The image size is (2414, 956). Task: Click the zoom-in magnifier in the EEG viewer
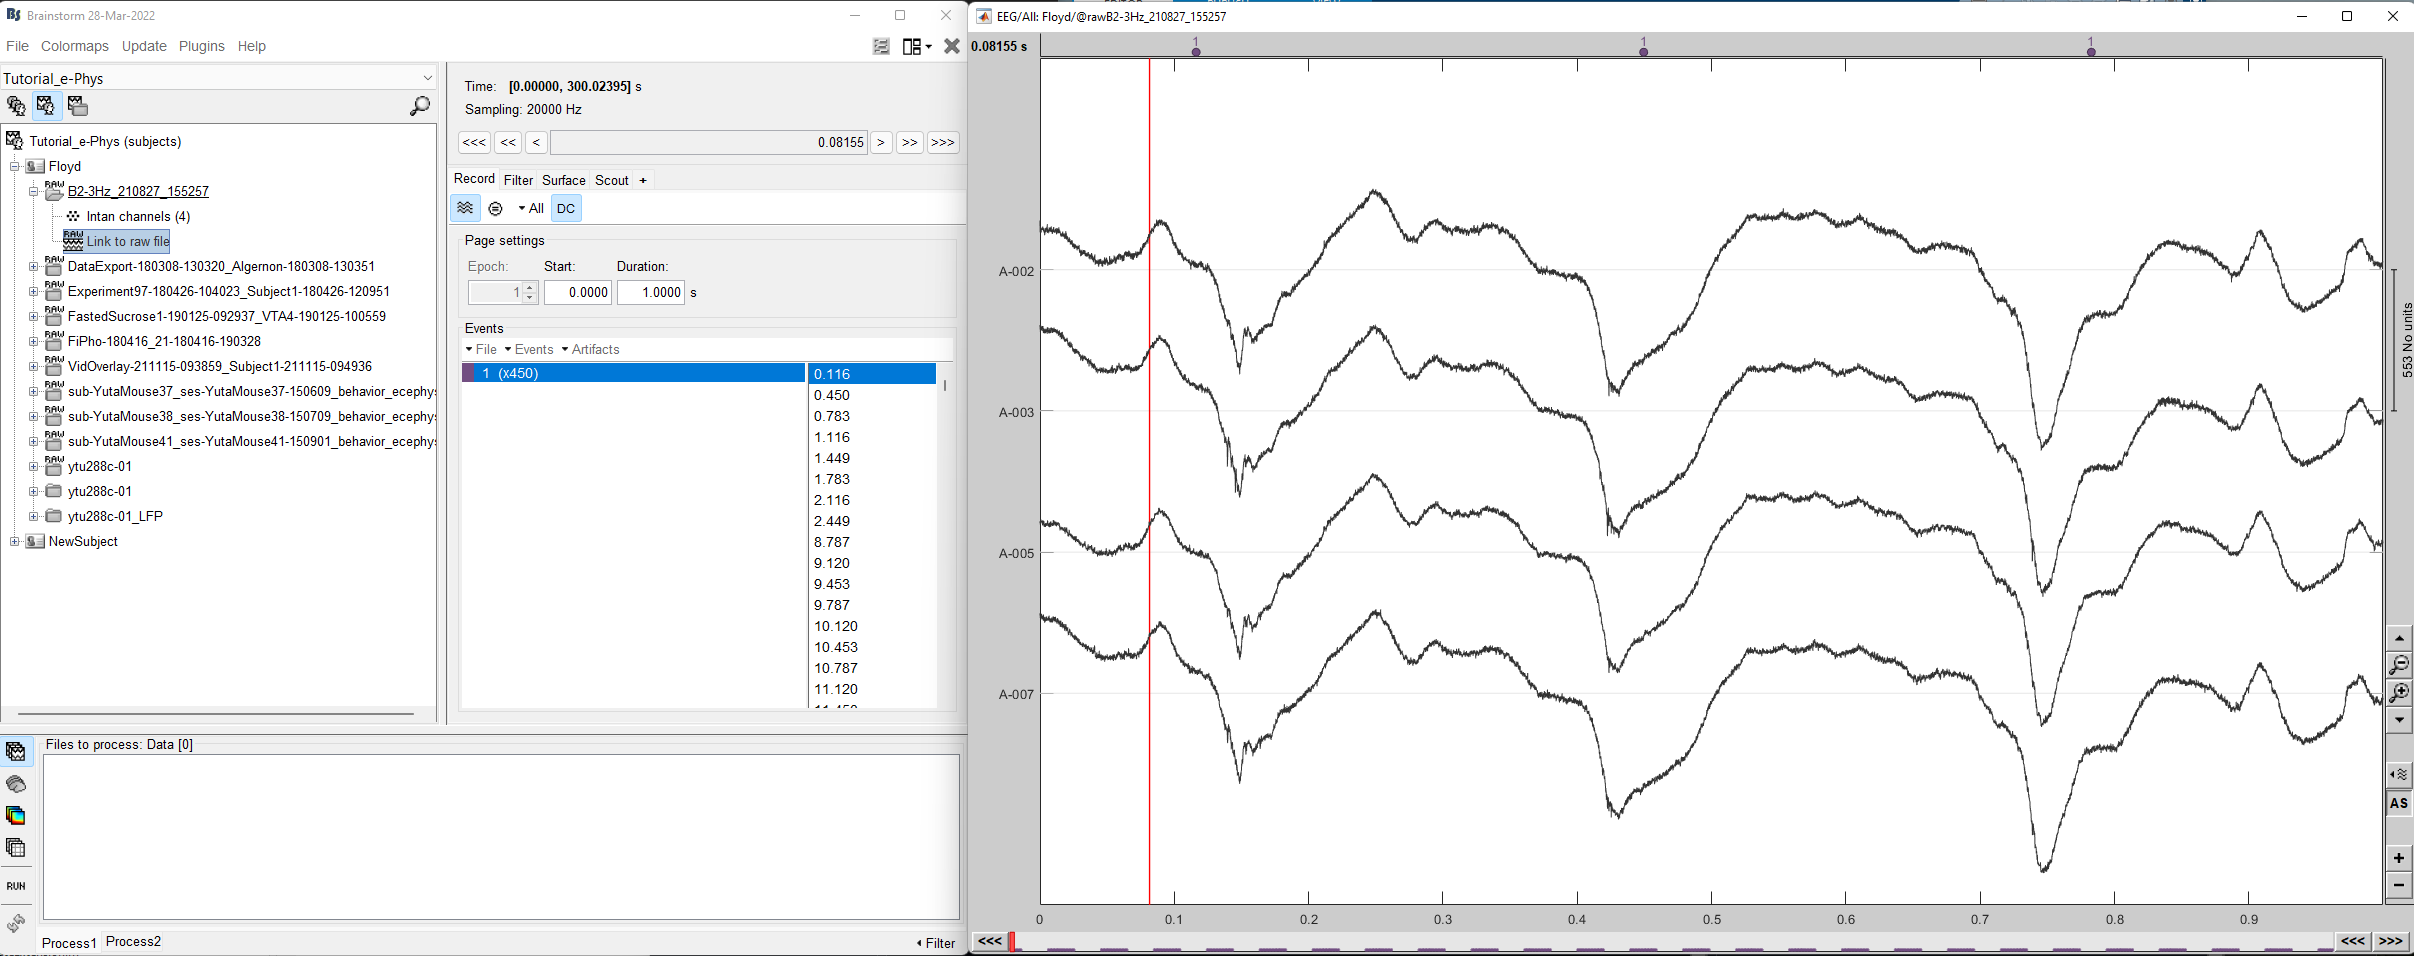2398,693
